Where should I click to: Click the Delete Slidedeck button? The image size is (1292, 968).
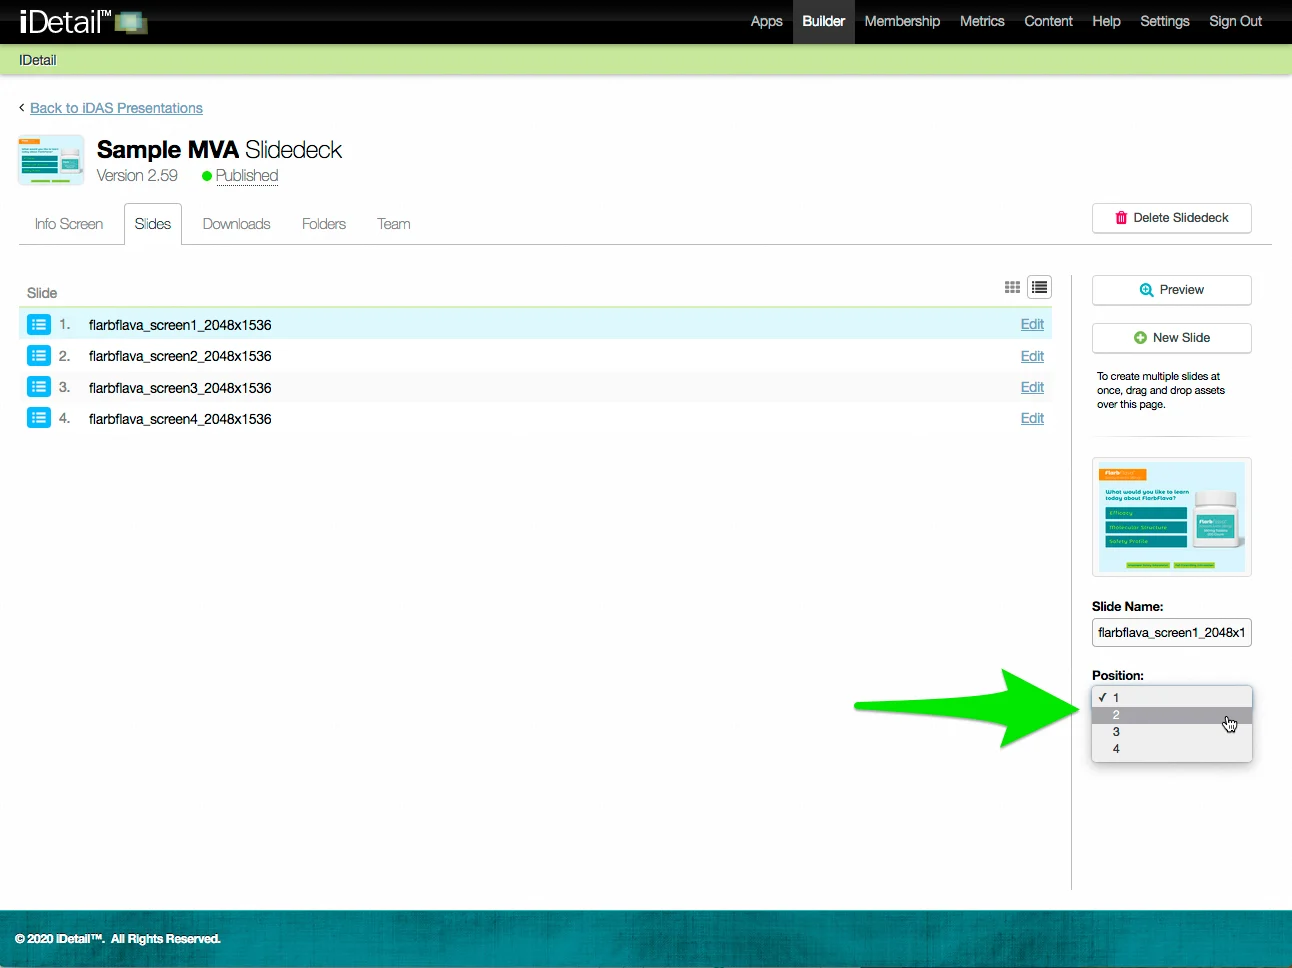[x=1172, y=218]
